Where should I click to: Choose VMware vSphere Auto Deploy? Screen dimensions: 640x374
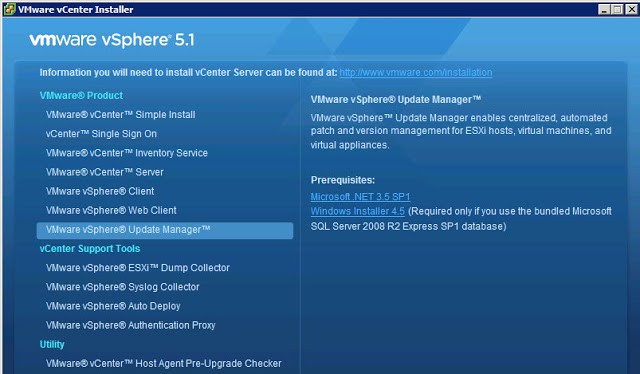tap(113, 306)
